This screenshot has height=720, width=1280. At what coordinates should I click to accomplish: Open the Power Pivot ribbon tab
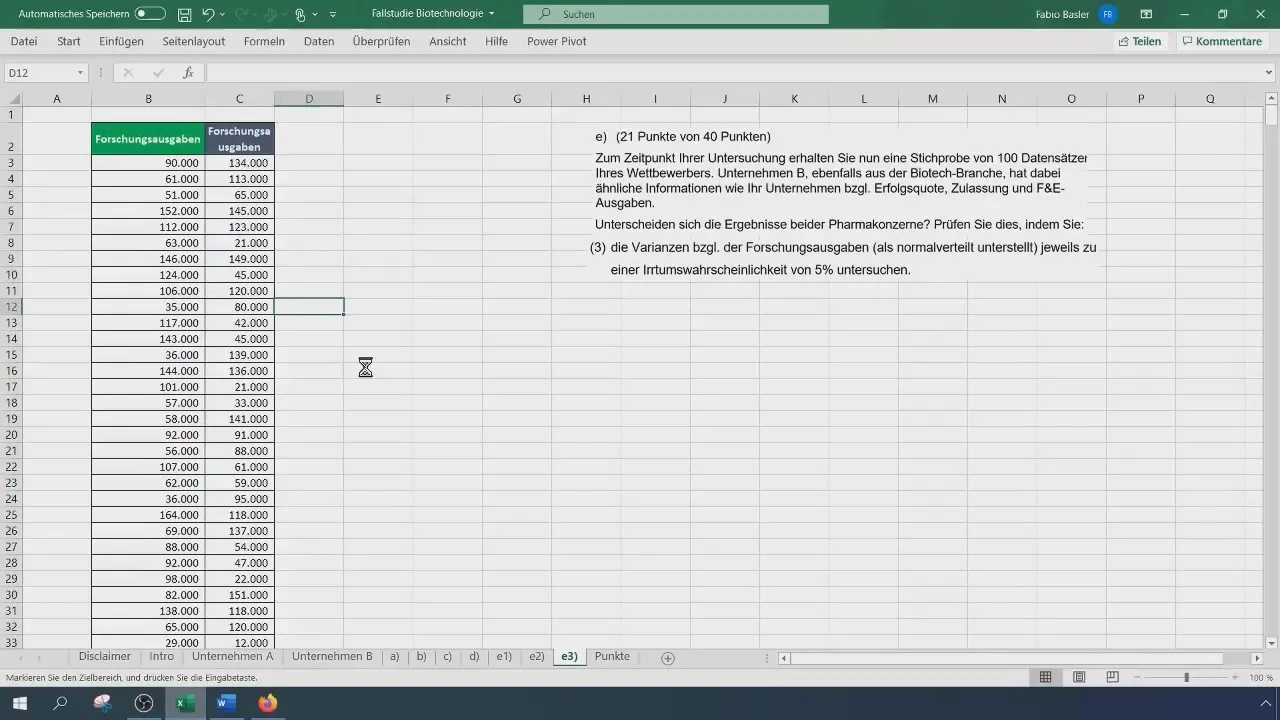(x=556, y=41)
